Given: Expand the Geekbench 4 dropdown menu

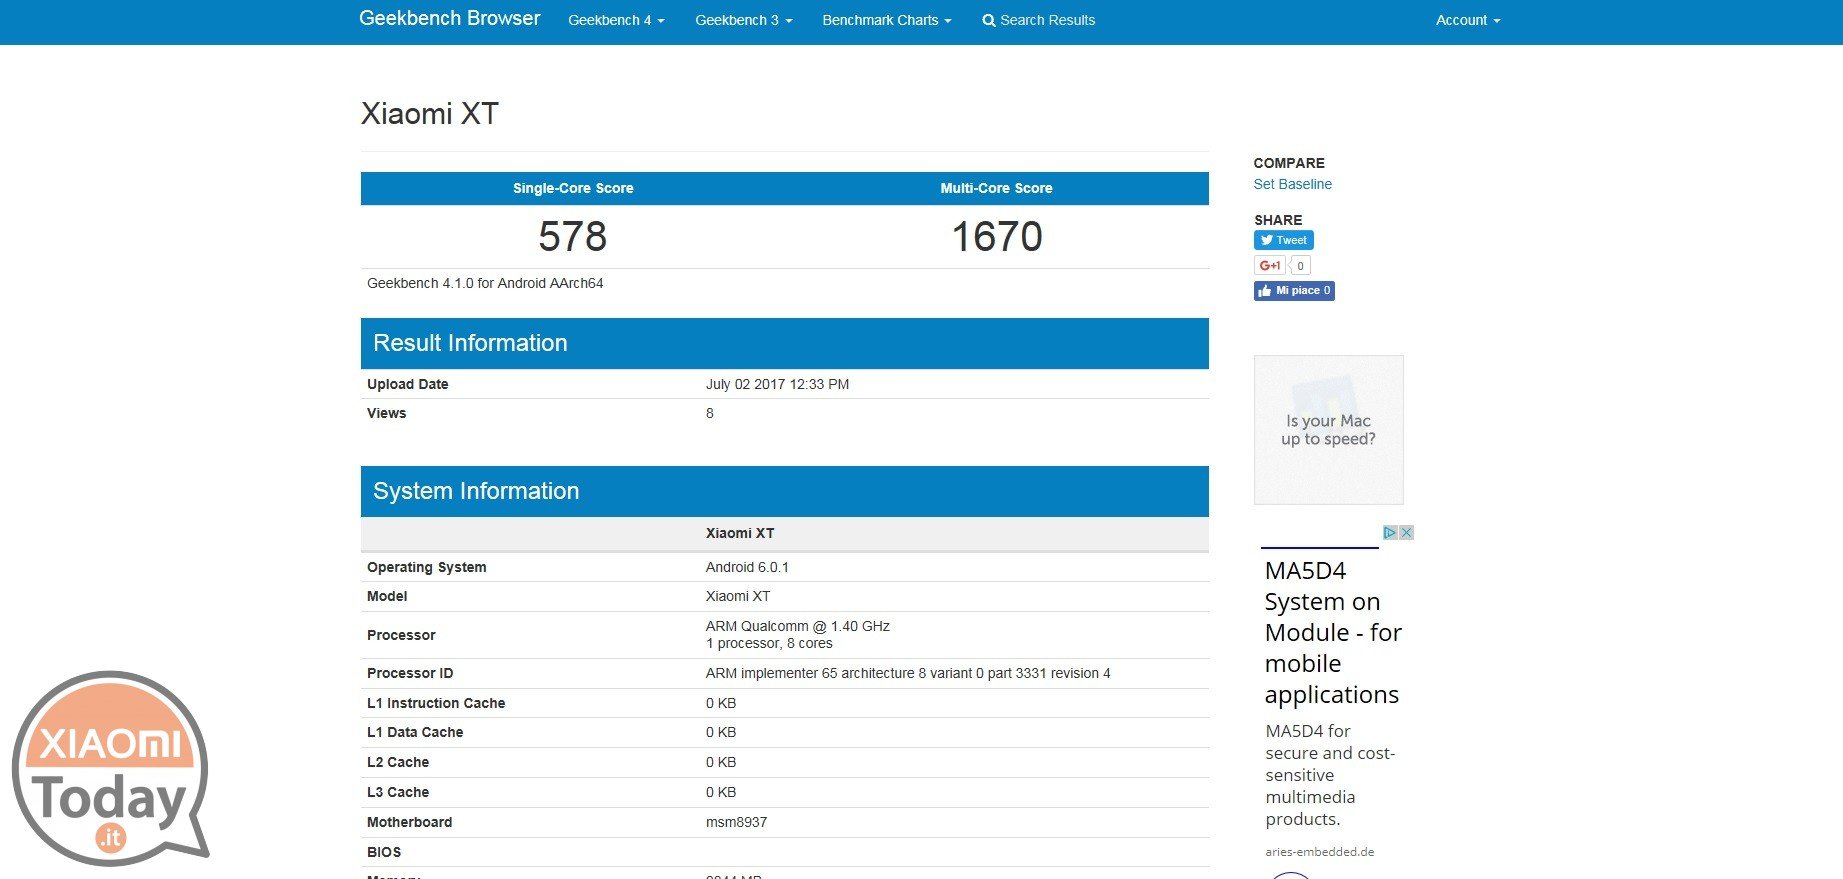Looking at the screenshot, I should click(x=616, y=20).
